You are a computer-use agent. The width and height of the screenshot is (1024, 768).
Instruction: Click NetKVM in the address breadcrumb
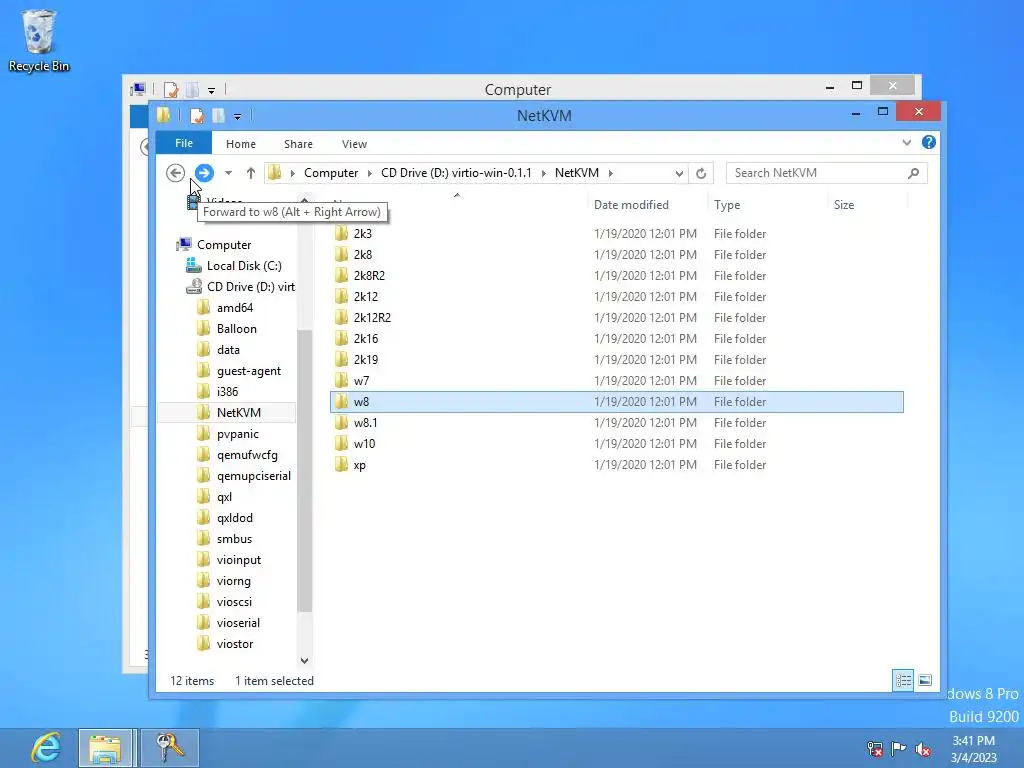point(577,173)
